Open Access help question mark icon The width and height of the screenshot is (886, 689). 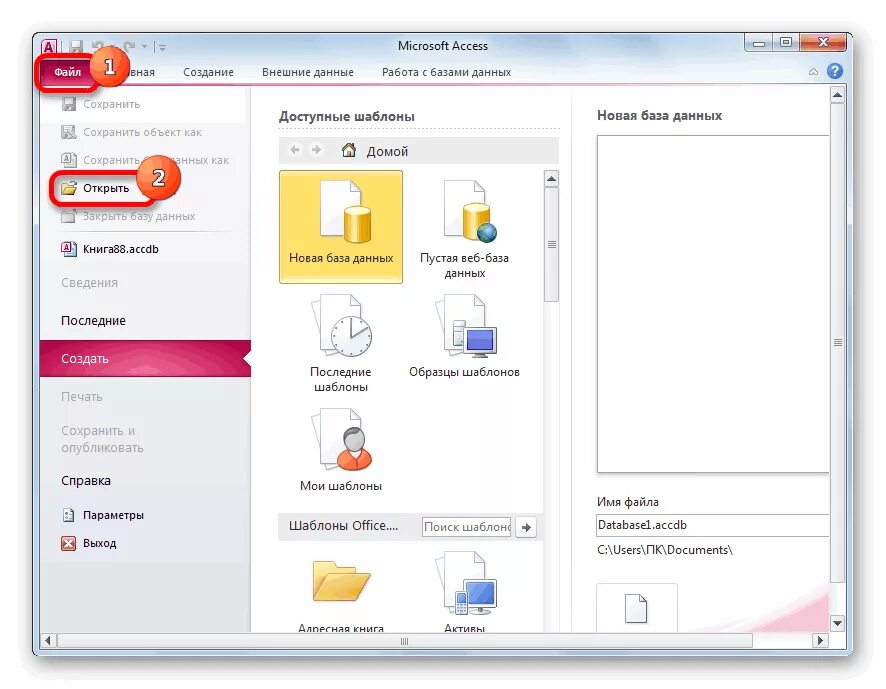835,71
